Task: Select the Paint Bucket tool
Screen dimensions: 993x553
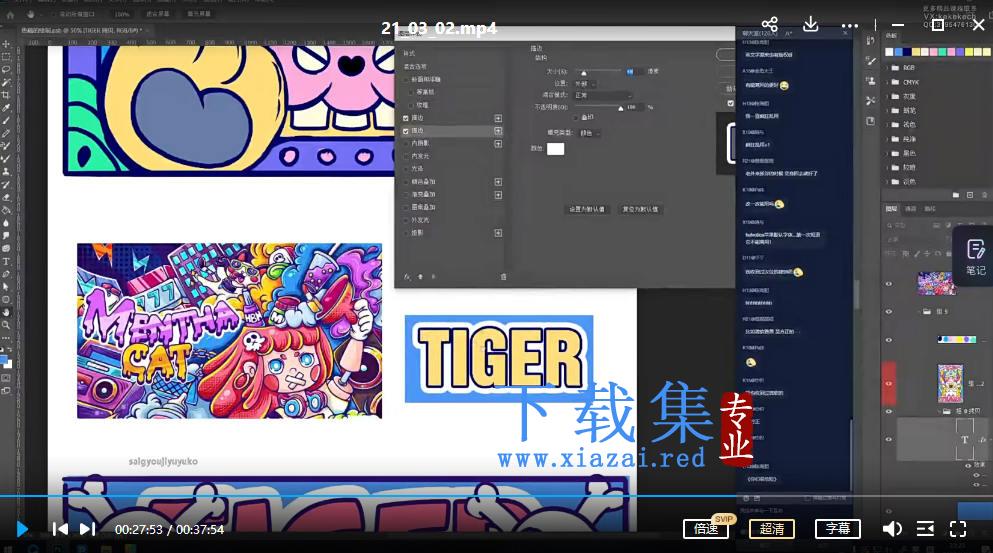Action: point(6,210)
